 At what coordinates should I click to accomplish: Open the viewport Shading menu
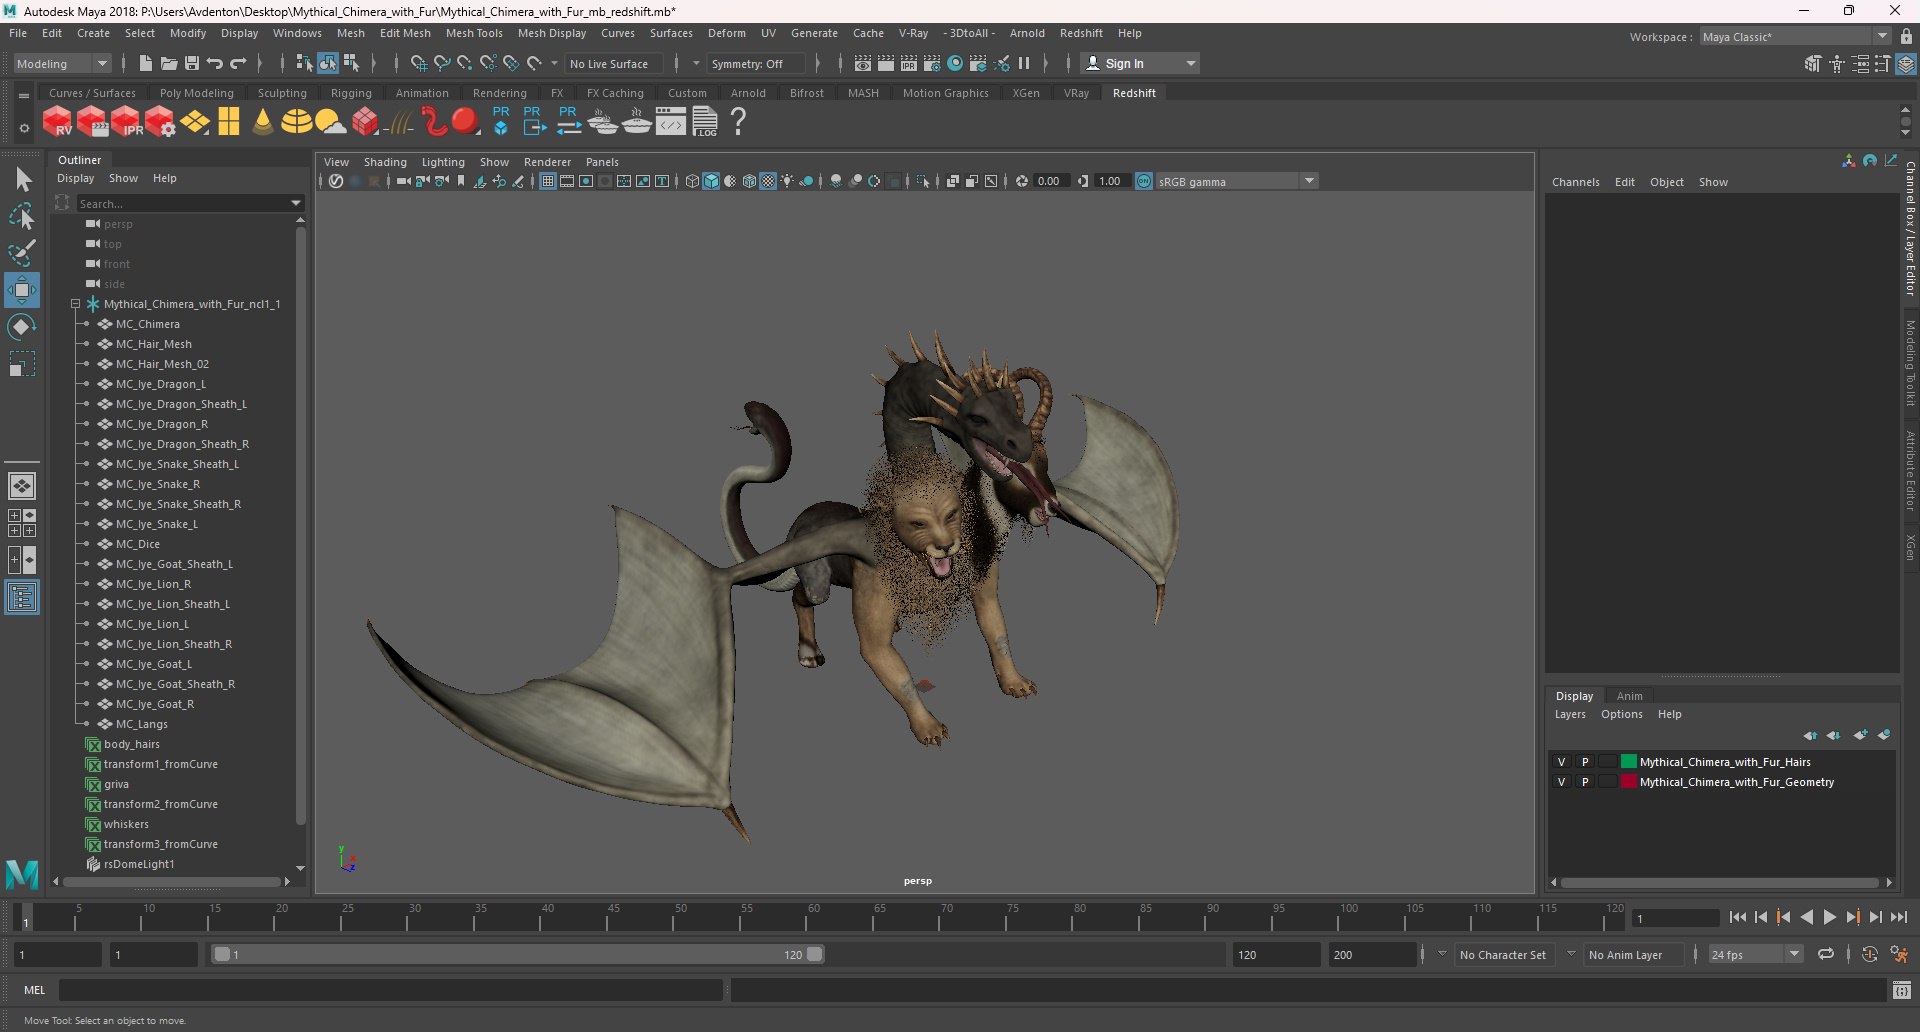pyautogui.click(x=385, y=162)
